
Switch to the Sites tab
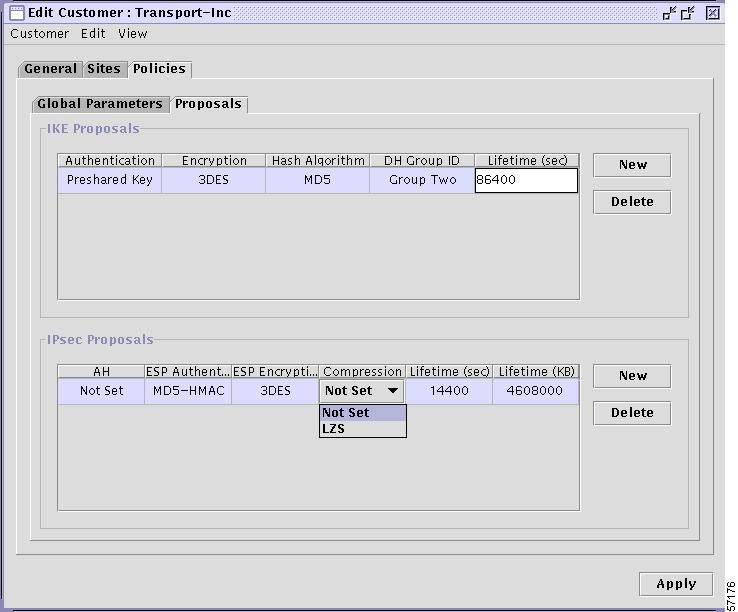[x=104, y=69]
